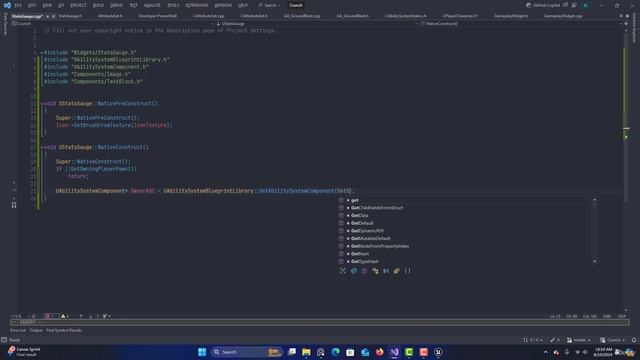The height and width of the screenshot is (360, 640).
Task: Open the account profile avatar
Action: point(585,5)
